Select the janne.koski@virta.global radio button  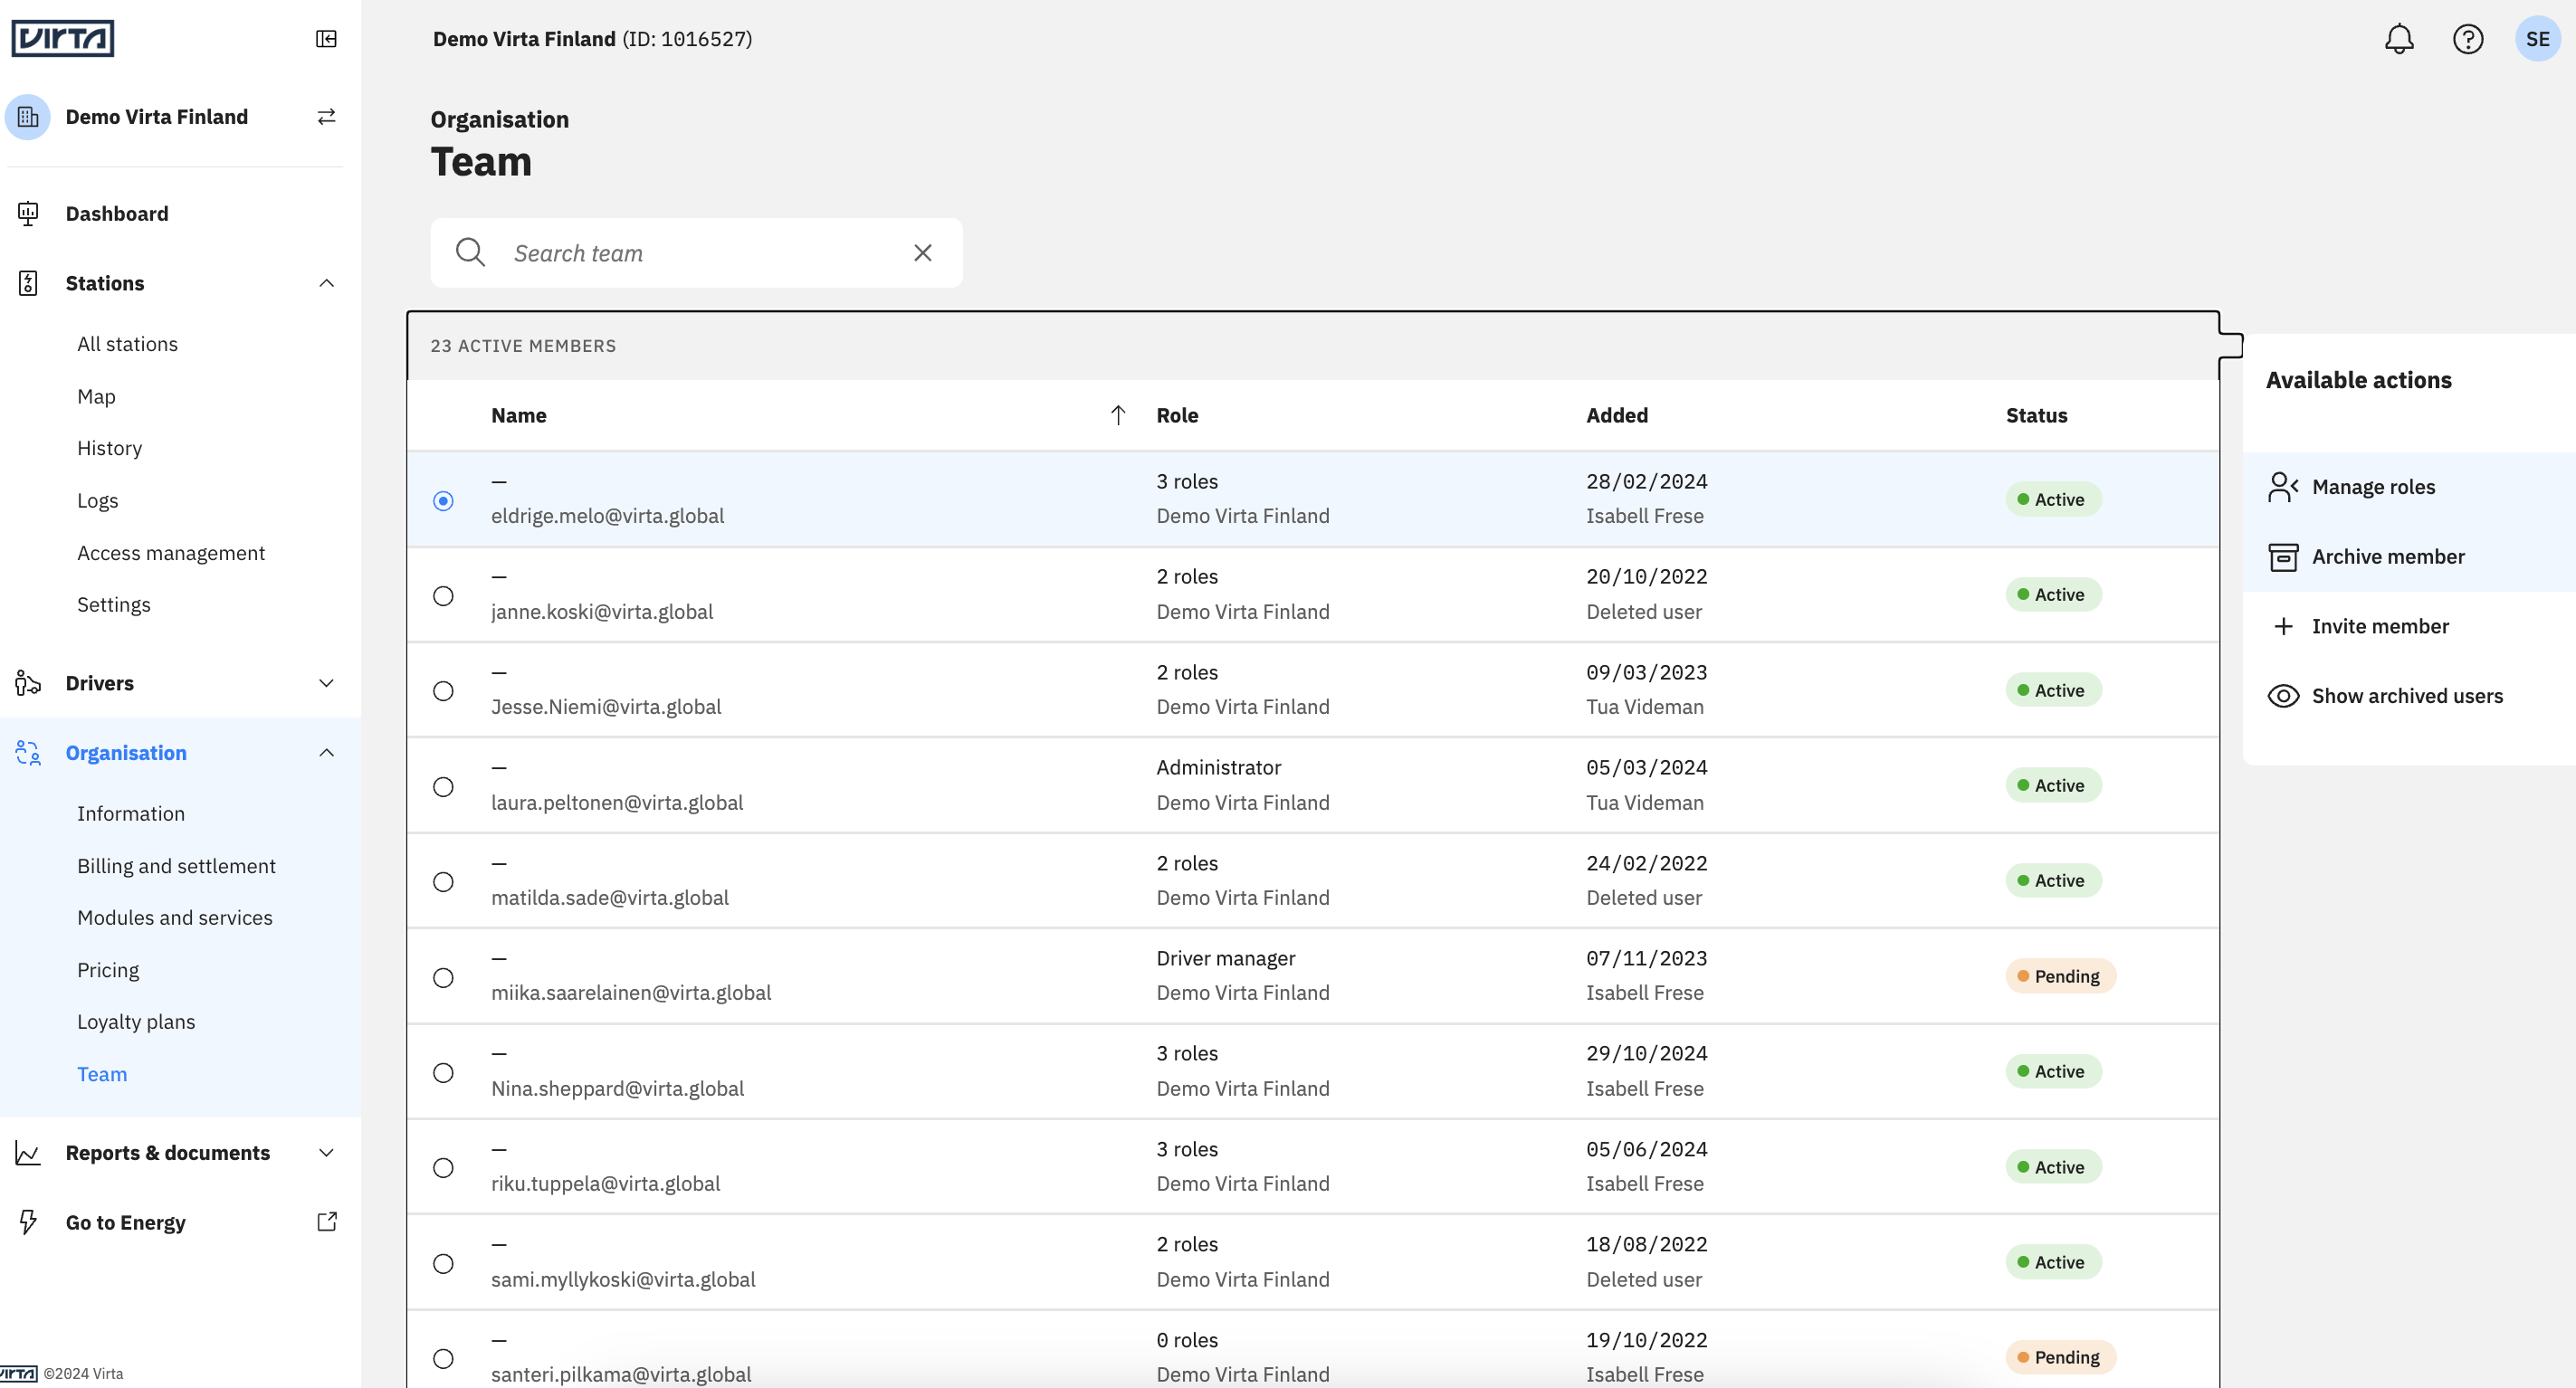click(x=443, y=596)
